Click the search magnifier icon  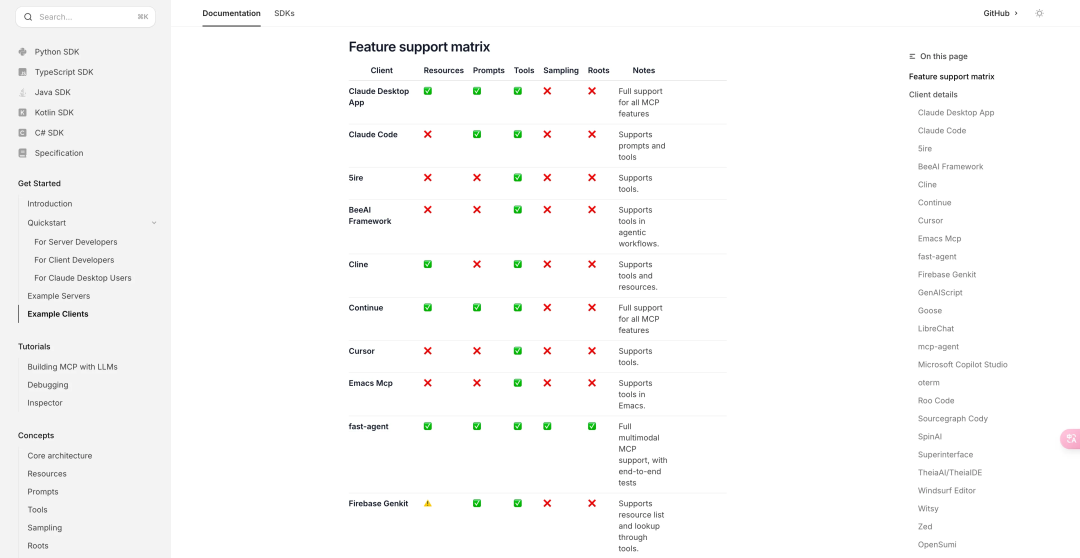click(x=28, y=17)
